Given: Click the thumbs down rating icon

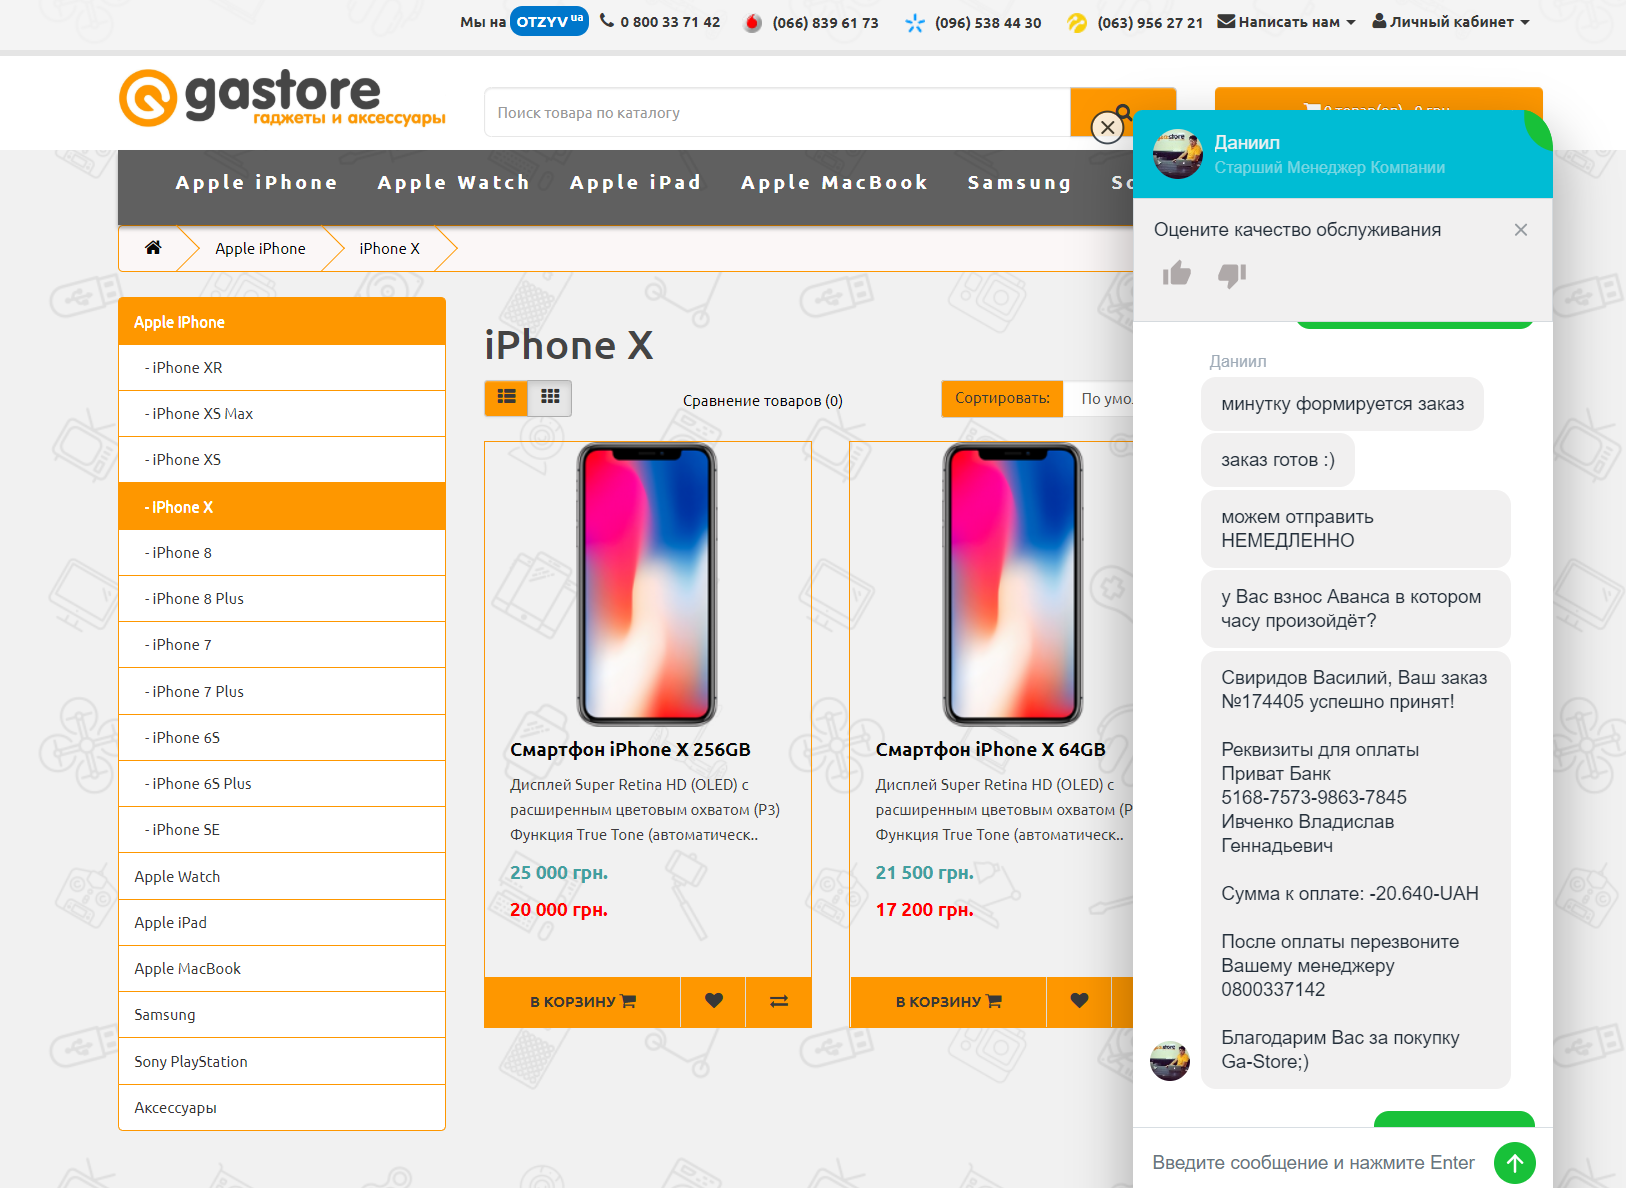Looking at the screenshot, I should click(x=1232, y=275).
